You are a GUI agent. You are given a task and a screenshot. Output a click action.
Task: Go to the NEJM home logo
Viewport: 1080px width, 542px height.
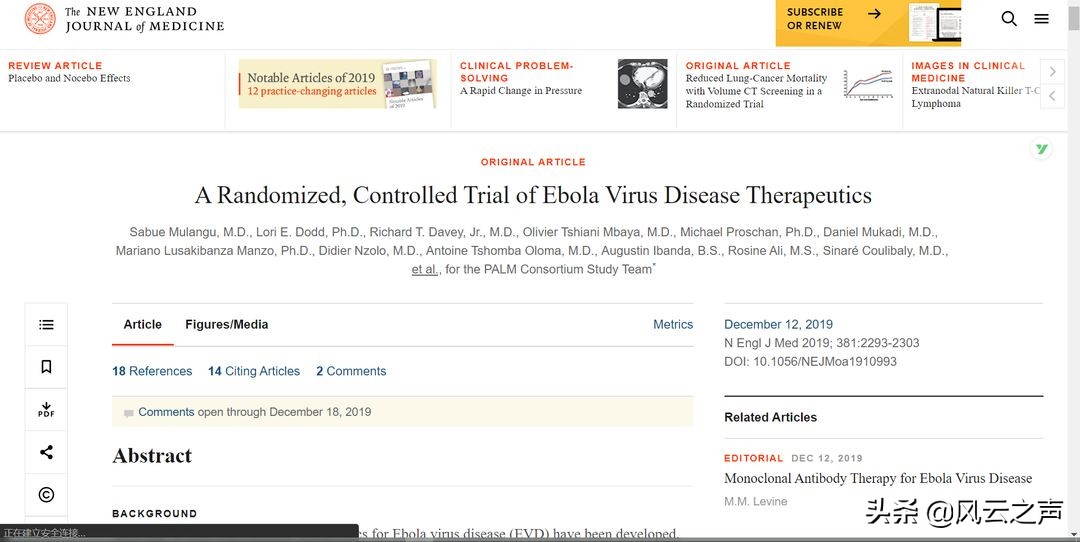(x=125, y=19)
